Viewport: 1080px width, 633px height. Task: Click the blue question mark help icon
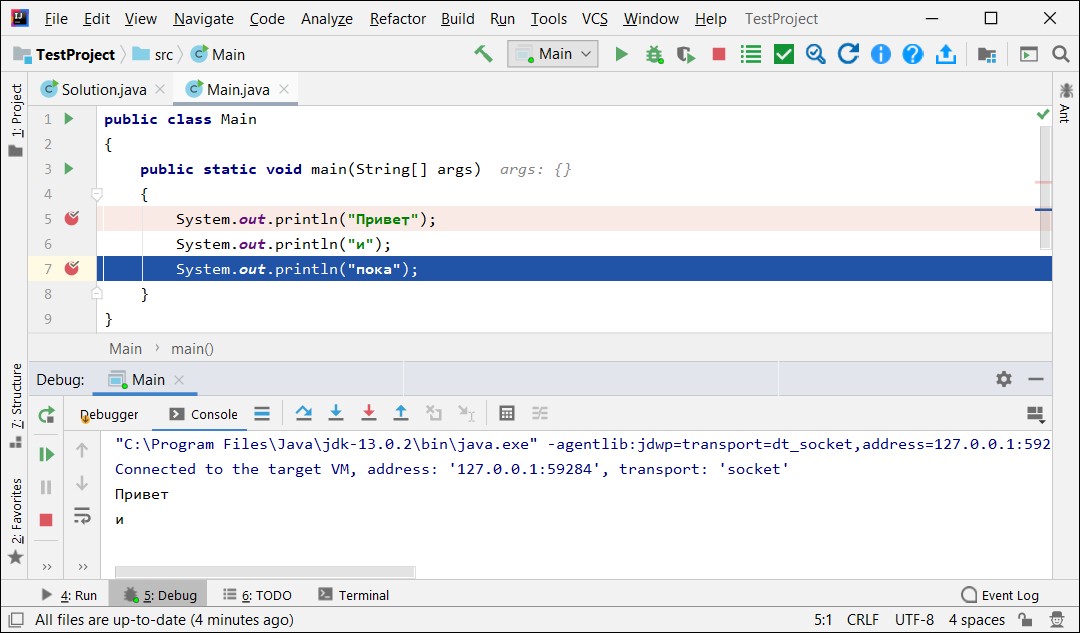pyautogui.click(x=913, y=54)
